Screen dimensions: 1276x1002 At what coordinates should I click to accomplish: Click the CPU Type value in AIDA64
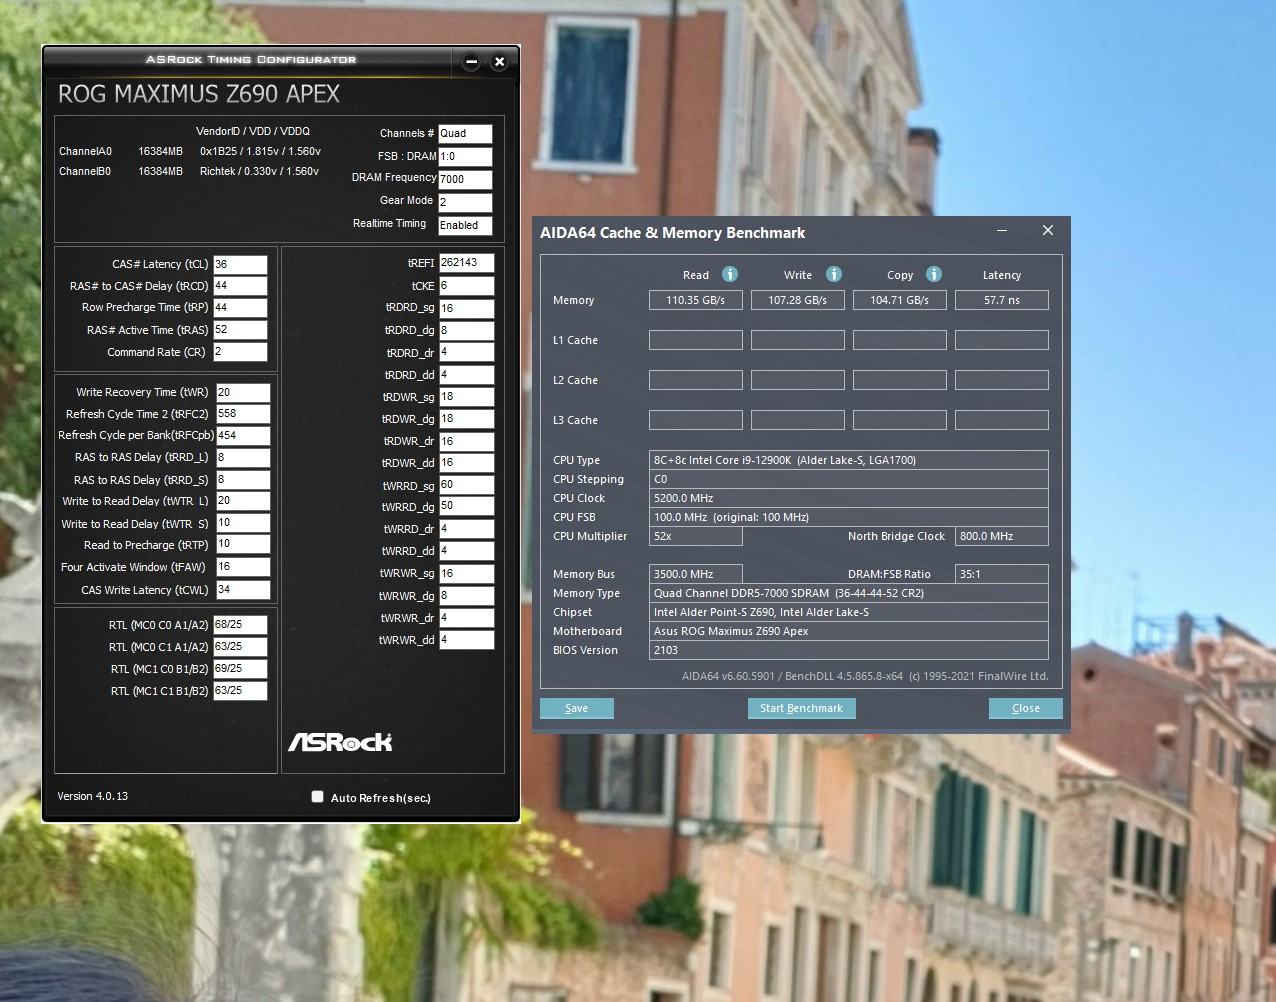tap(849, 460)
